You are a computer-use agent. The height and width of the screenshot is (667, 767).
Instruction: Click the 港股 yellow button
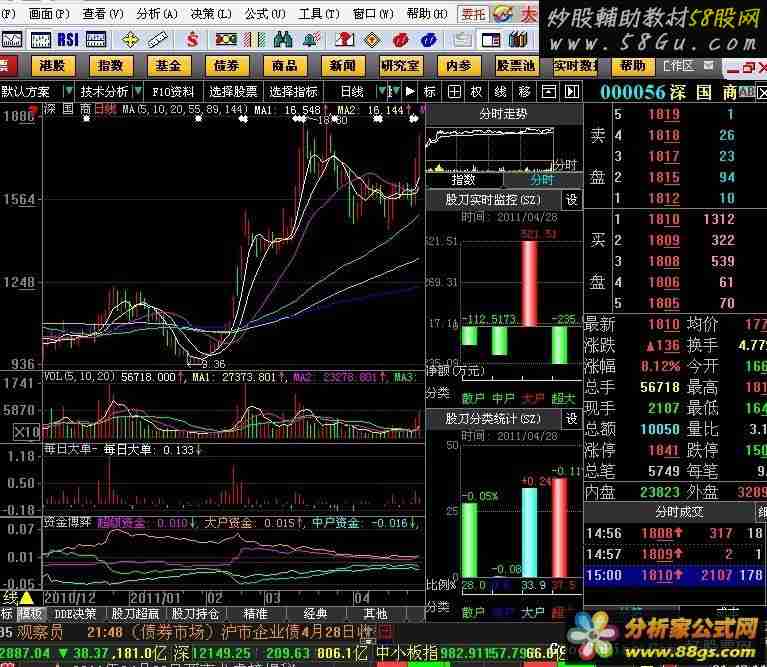coord(53,66)
